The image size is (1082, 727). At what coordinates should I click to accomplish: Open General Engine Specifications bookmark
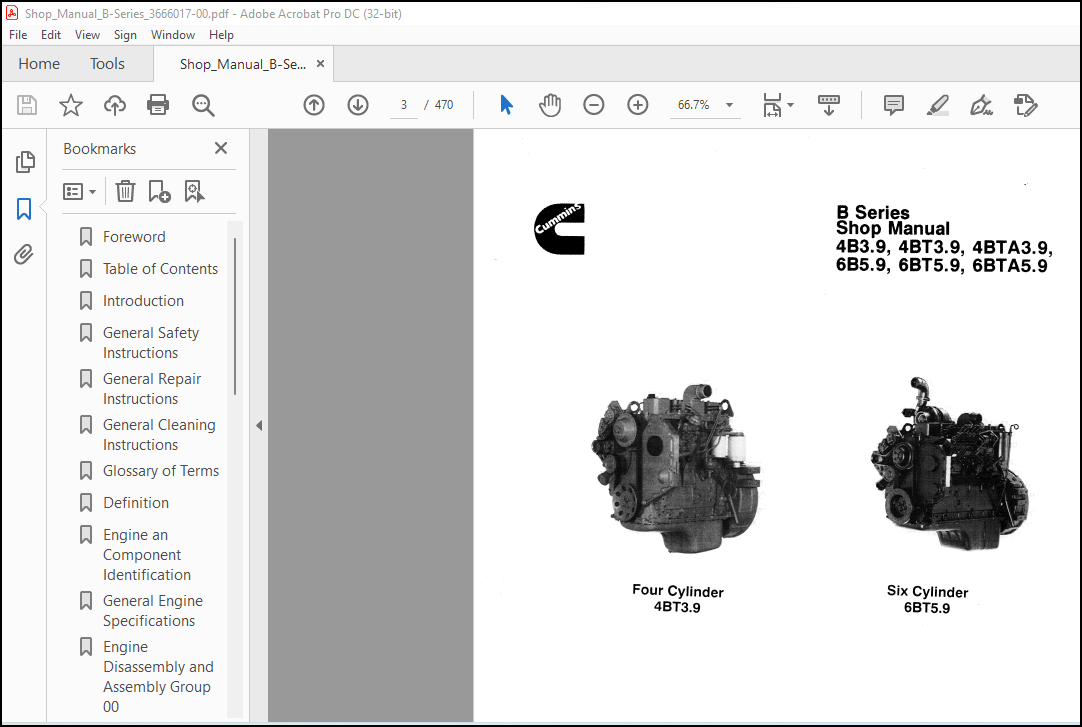coord(153,611)
